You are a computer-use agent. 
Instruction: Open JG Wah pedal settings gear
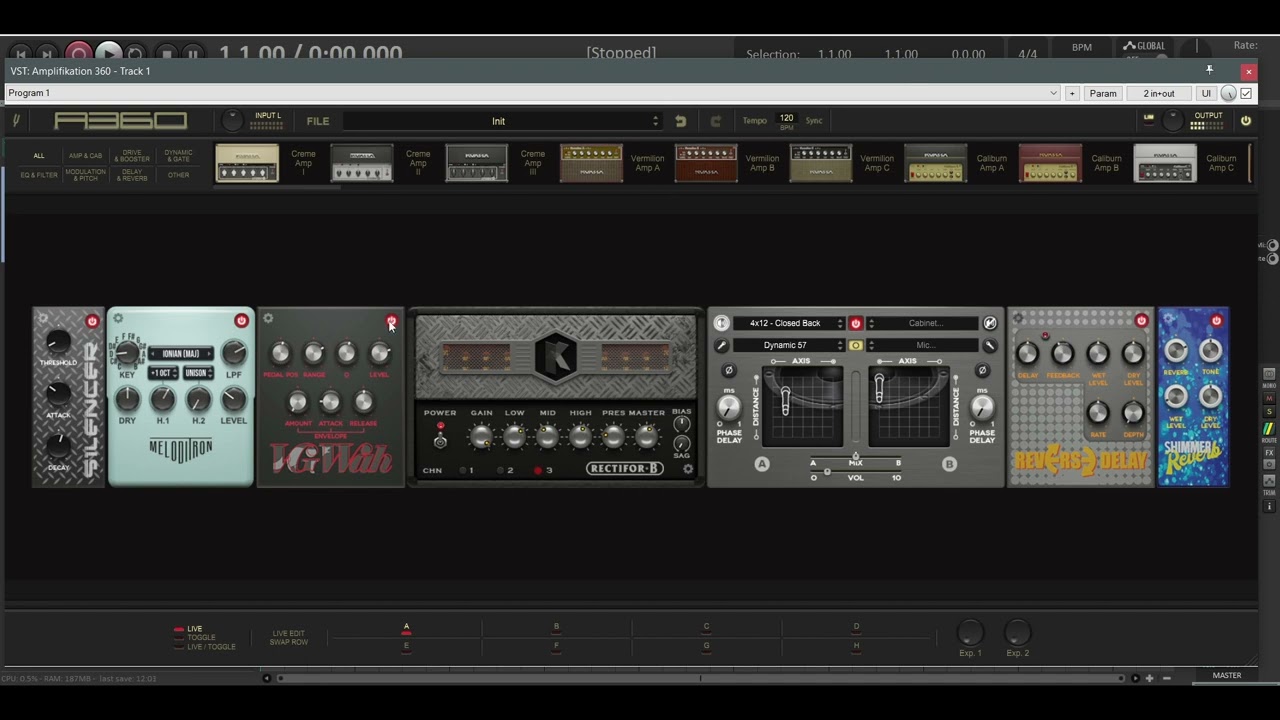268,319
